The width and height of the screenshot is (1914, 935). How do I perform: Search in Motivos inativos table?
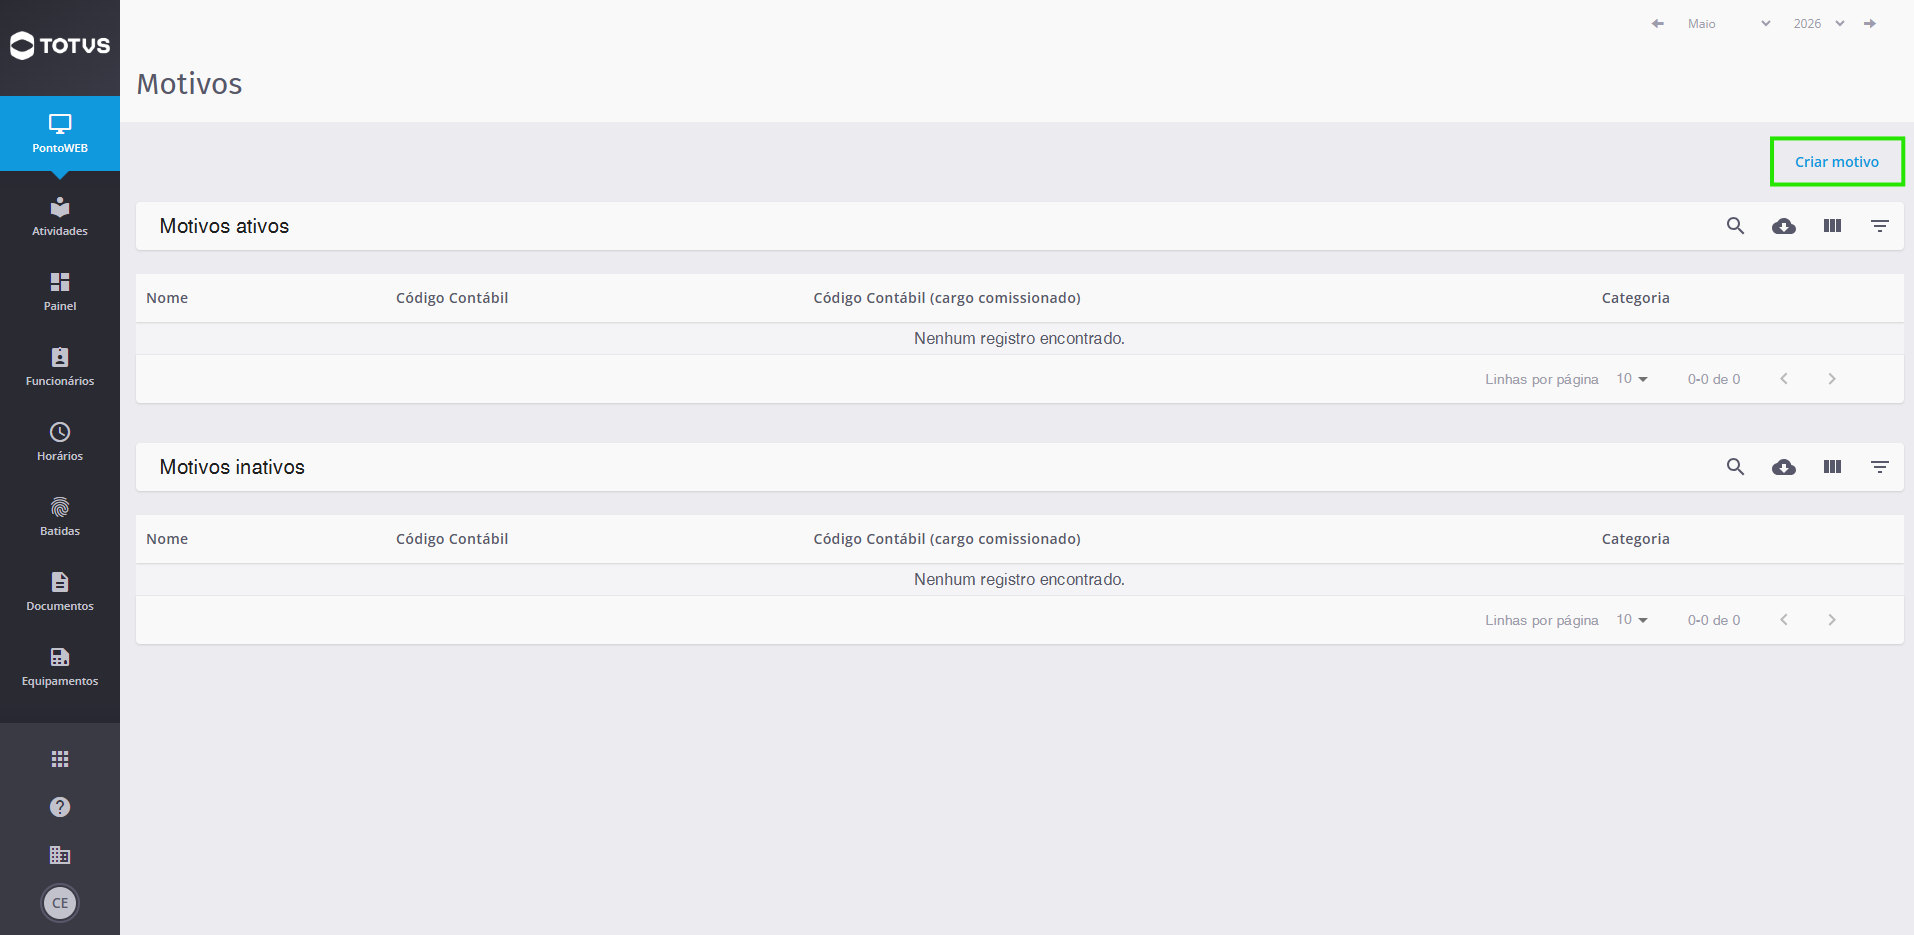click(x=1736, y=467)
